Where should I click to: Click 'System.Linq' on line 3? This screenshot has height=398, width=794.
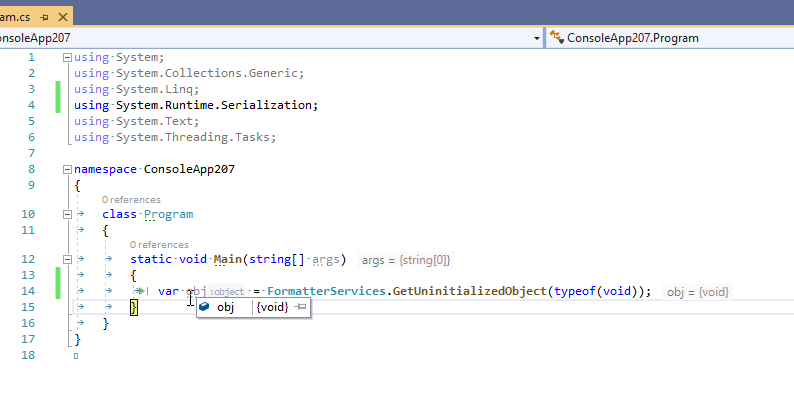click(x=155, y=89)
